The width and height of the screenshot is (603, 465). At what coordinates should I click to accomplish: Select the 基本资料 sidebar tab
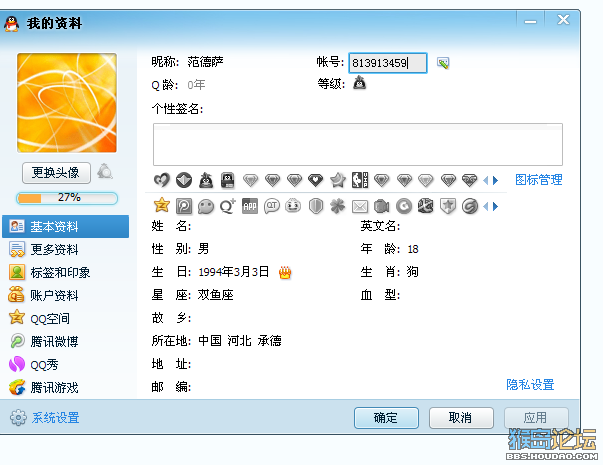tap(66, 227)
